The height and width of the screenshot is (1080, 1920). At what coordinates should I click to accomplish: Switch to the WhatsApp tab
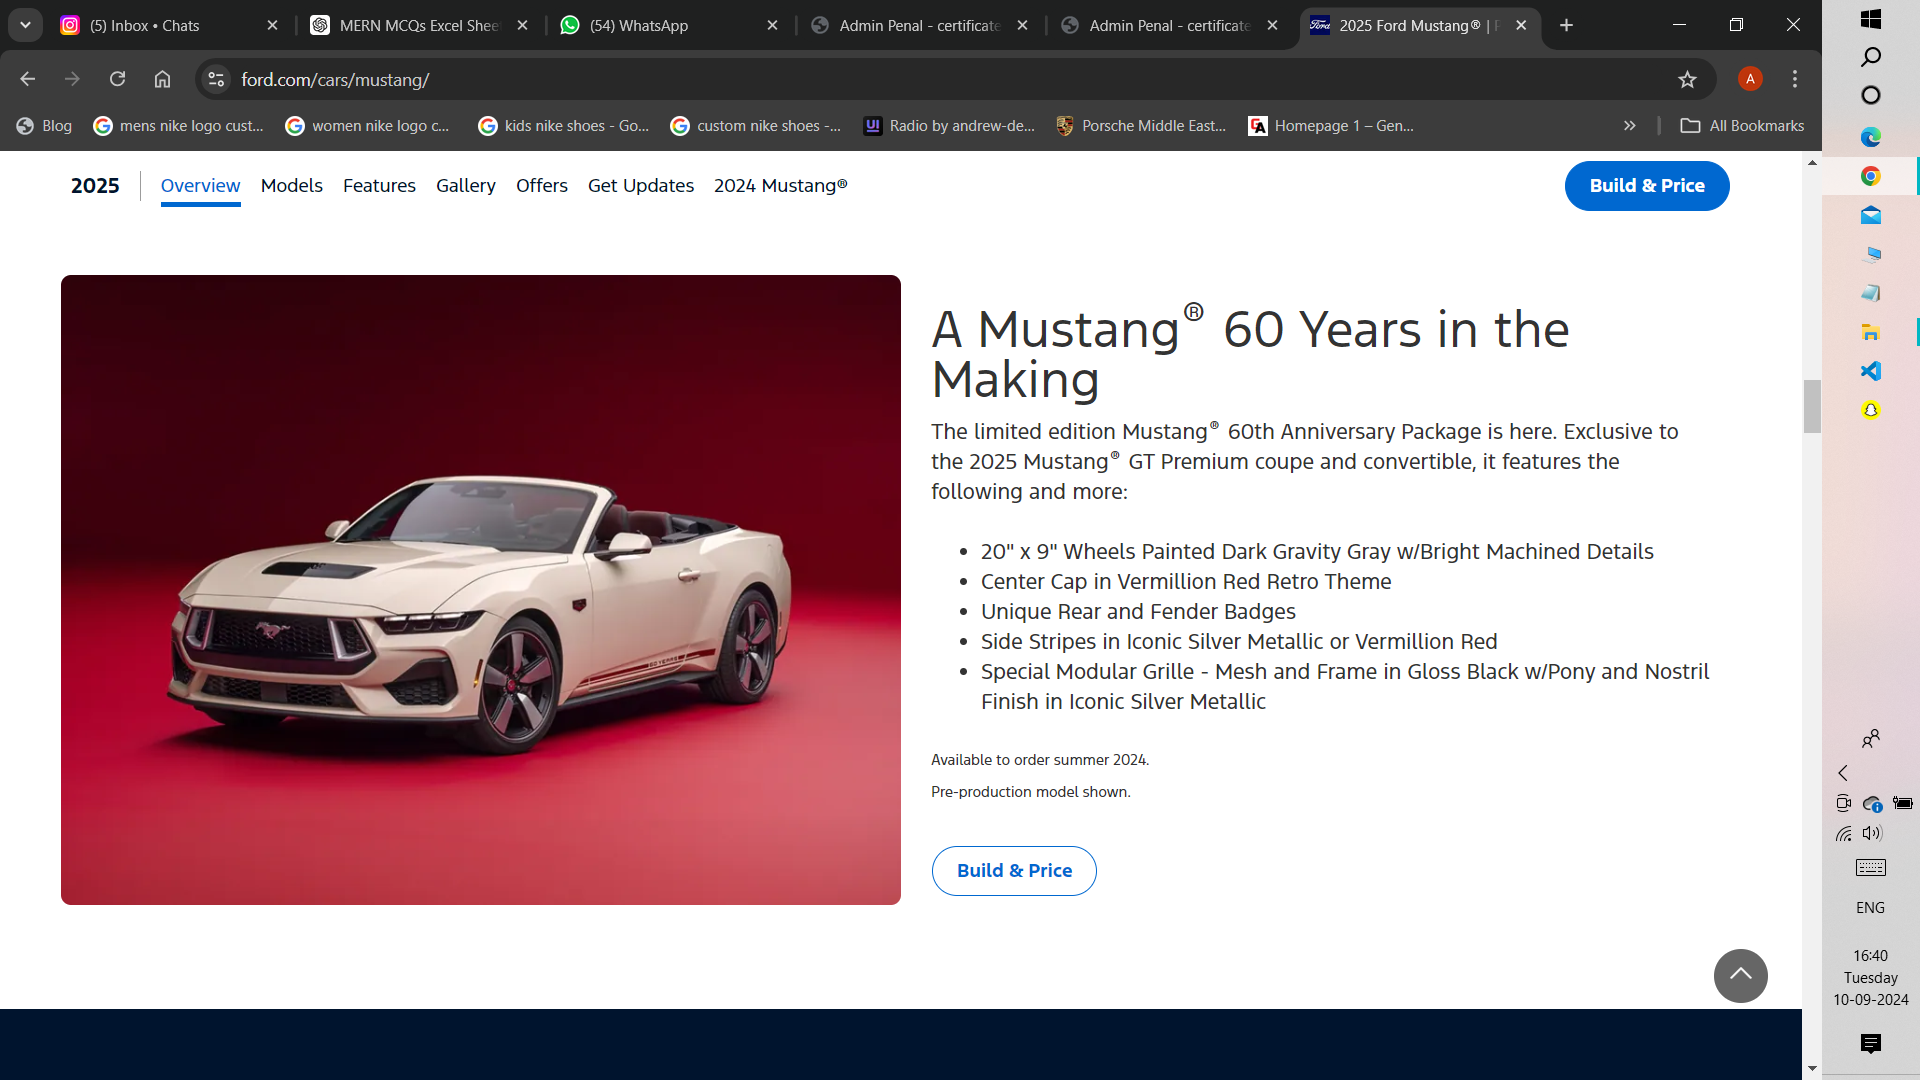(670, 25)
